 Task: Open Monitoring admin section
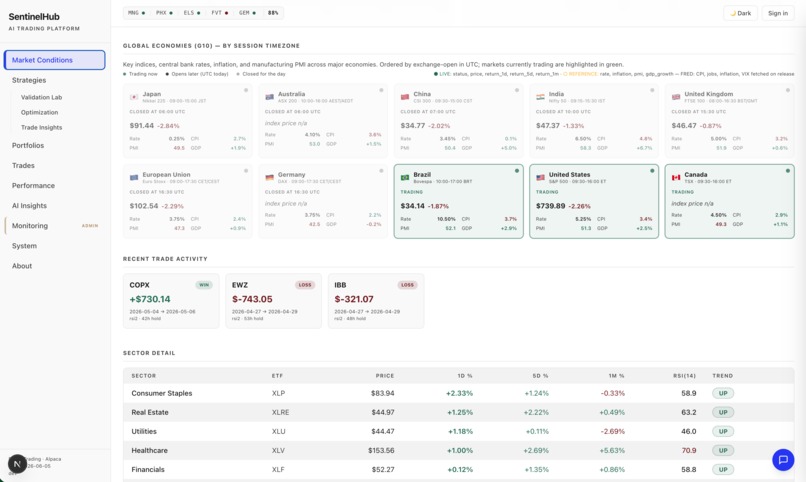pos(54,226)
